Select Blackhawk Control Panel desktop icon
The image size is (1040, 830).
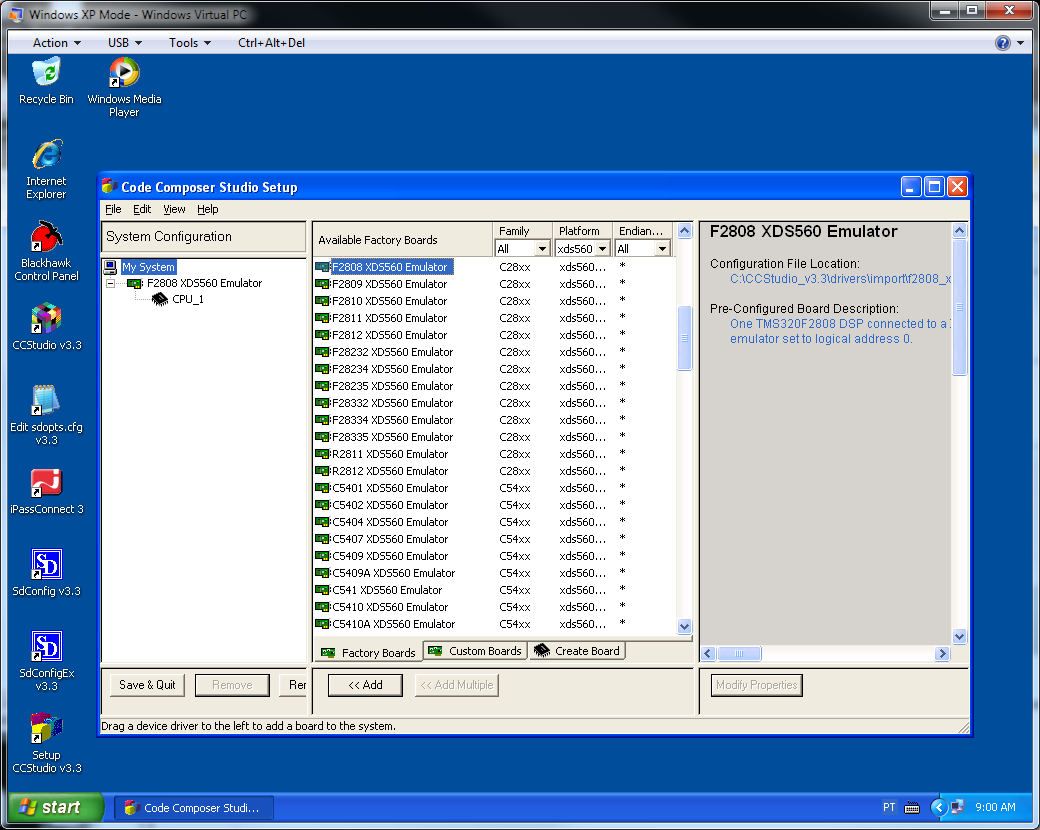(46, 251)
